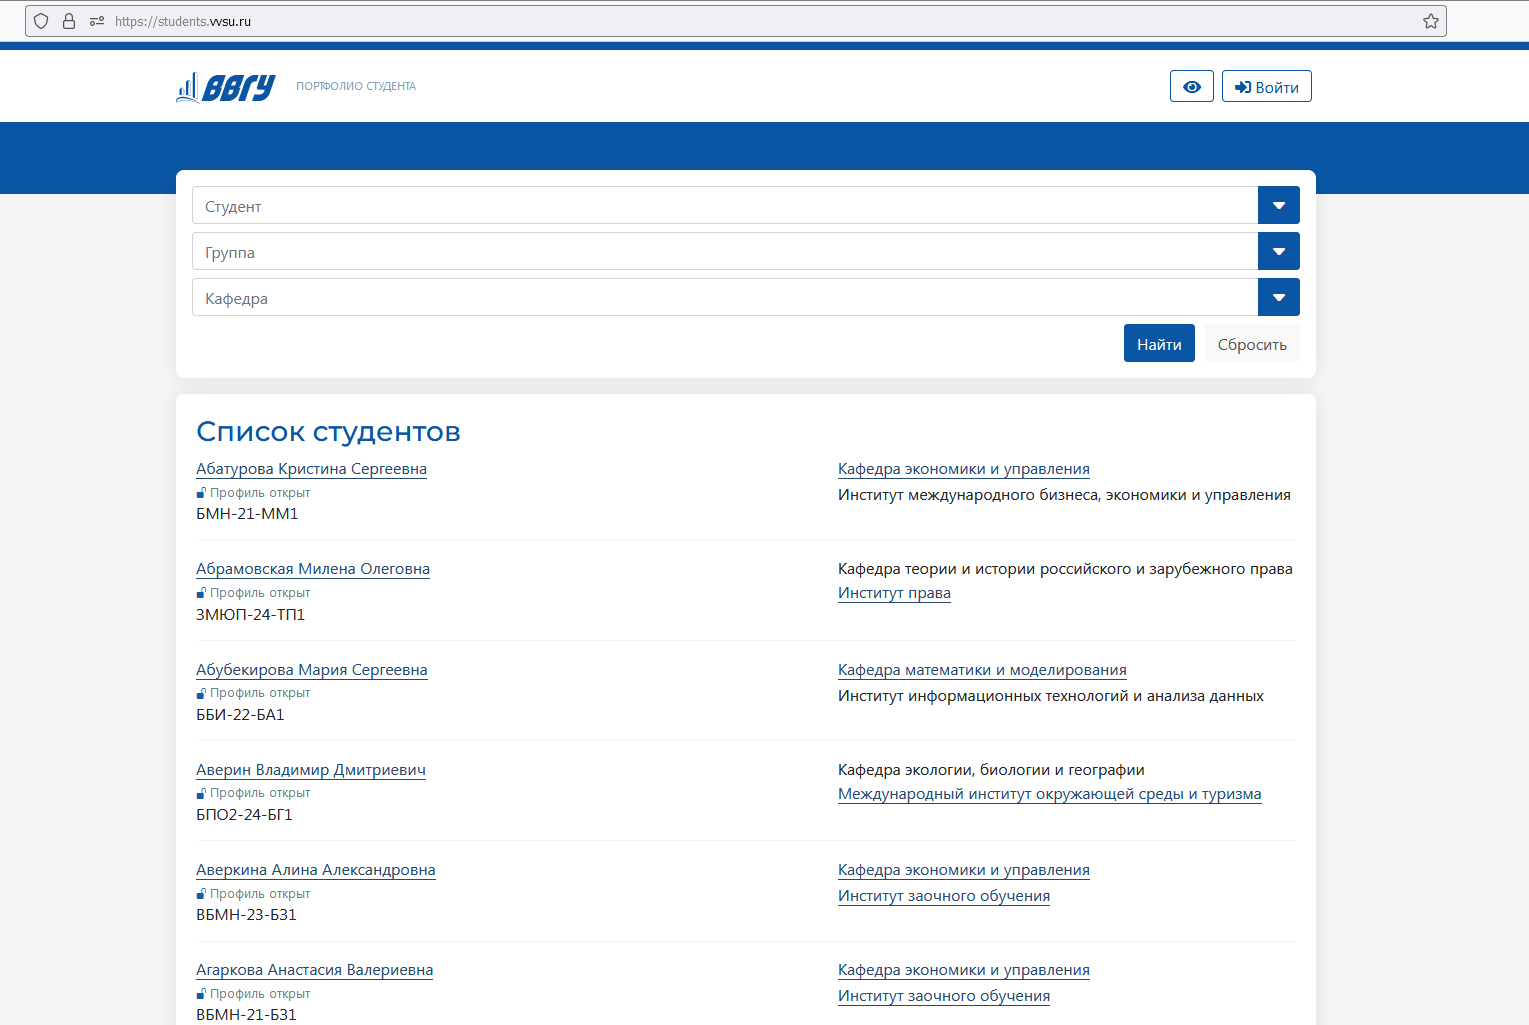Screen dimensions: 1529x1025
Task: Open Международный институт окружающей среды и туризма
Action: [1049, 794]
